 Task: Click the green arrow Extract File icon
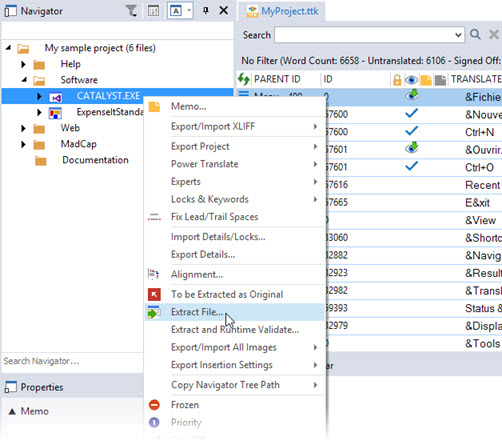pos(154,312)
